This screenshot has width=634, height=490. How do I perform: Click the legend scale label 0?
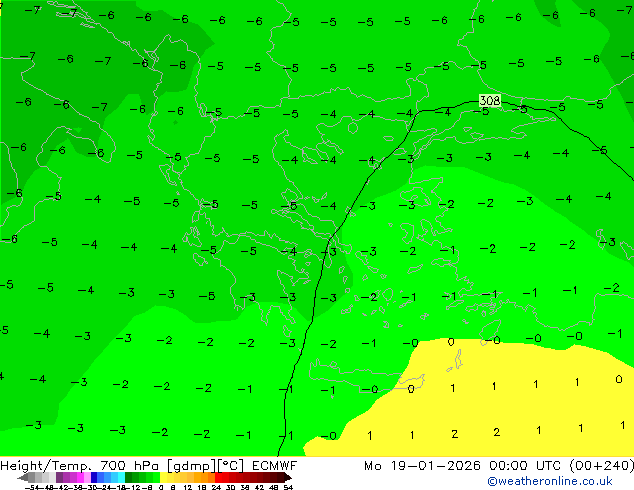(161, 487)
